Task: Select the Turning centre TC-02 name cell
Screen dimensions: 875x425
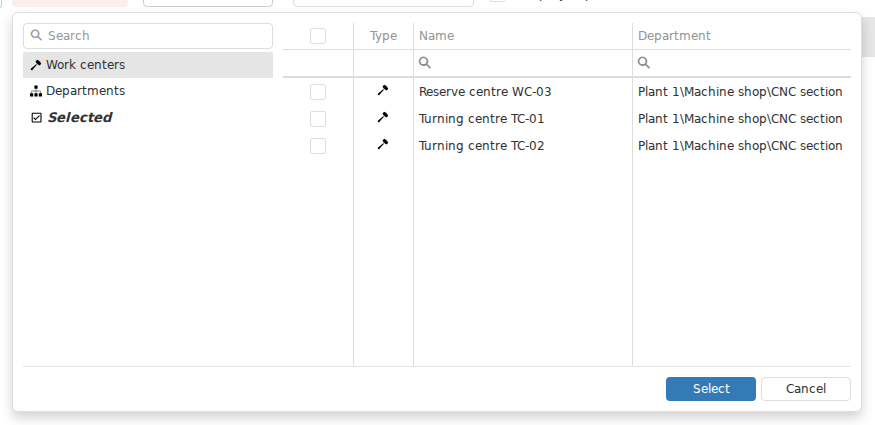Action: tap(523, 146)
